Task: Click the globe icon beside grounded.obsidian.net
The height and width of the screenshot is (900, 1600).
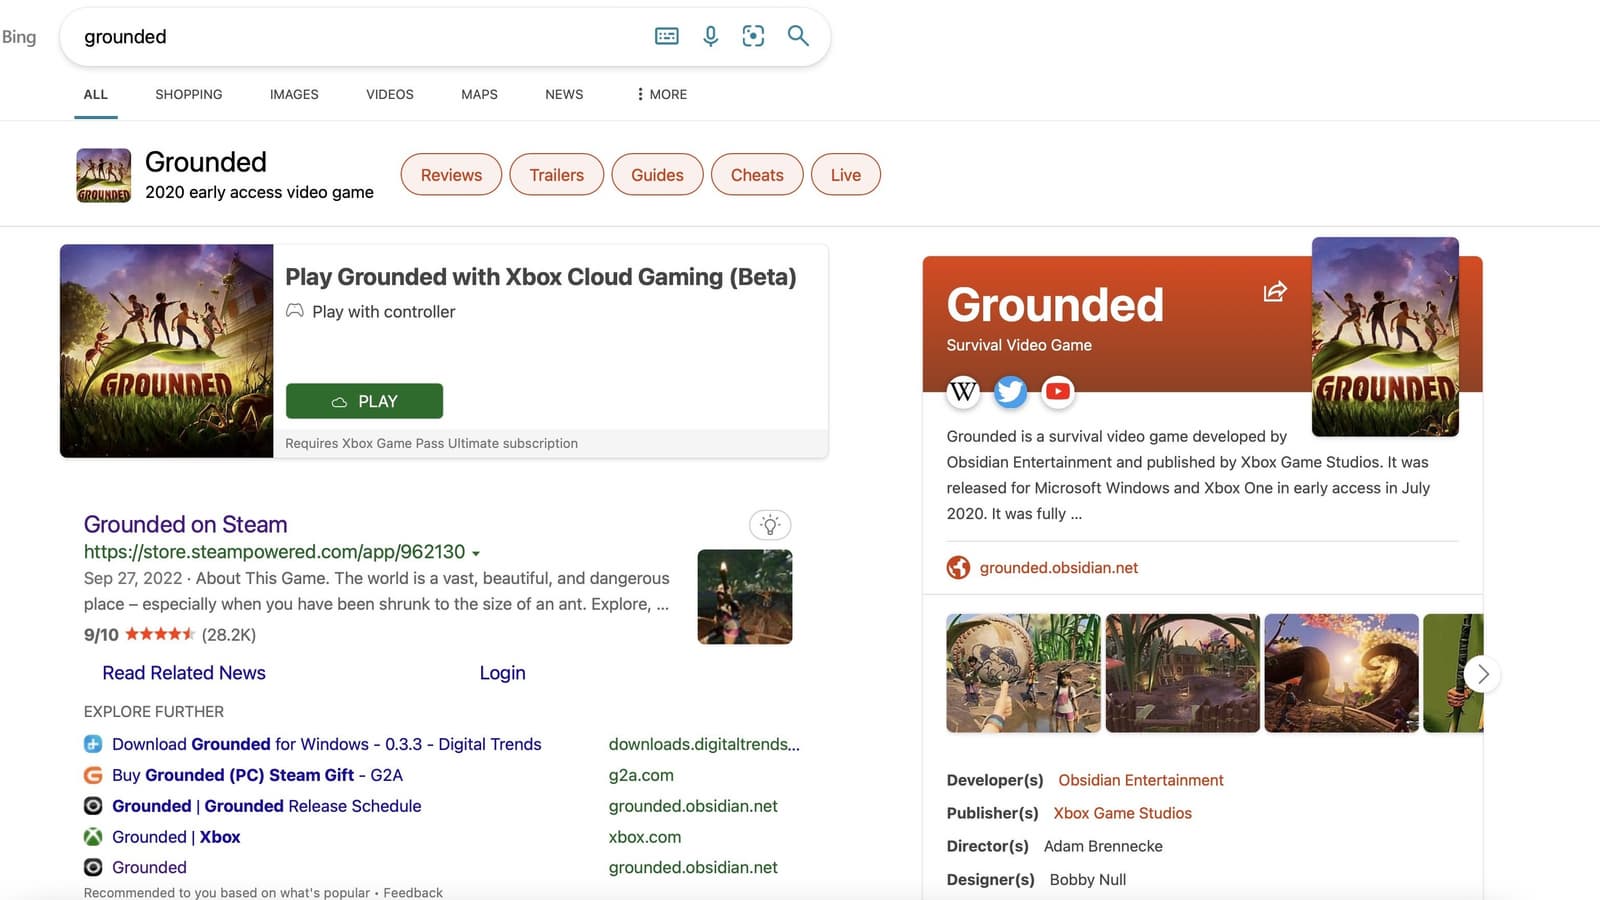Action: click(x=958, y=568)
